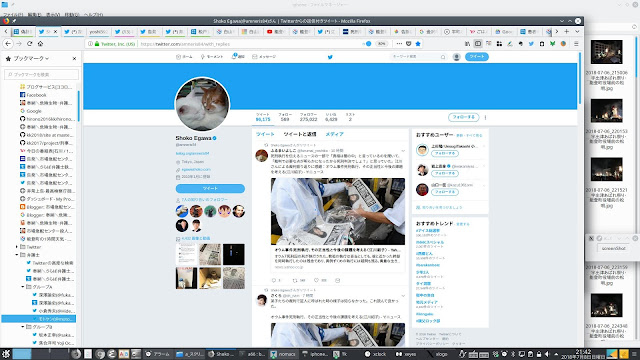Open the newspaper photo in first tweet
The width and height of the screenshot is (640, 360).
tap(338, 211)
